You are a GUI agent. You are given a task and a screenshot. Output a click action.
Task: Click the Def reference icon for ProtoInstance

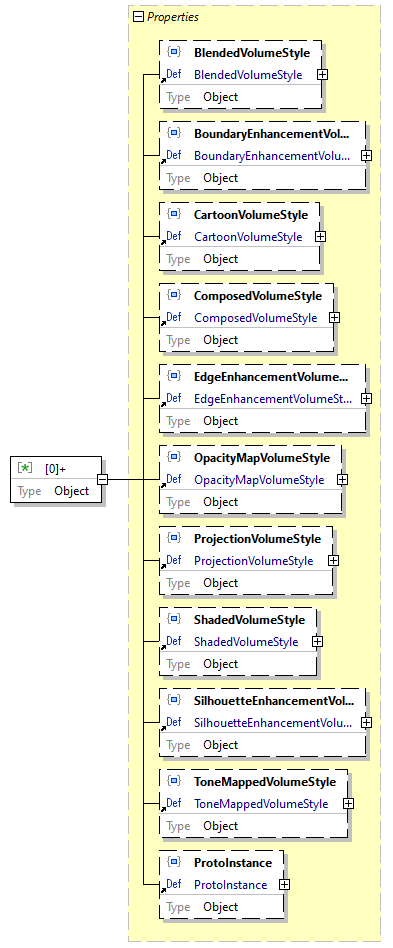[172, 885]
